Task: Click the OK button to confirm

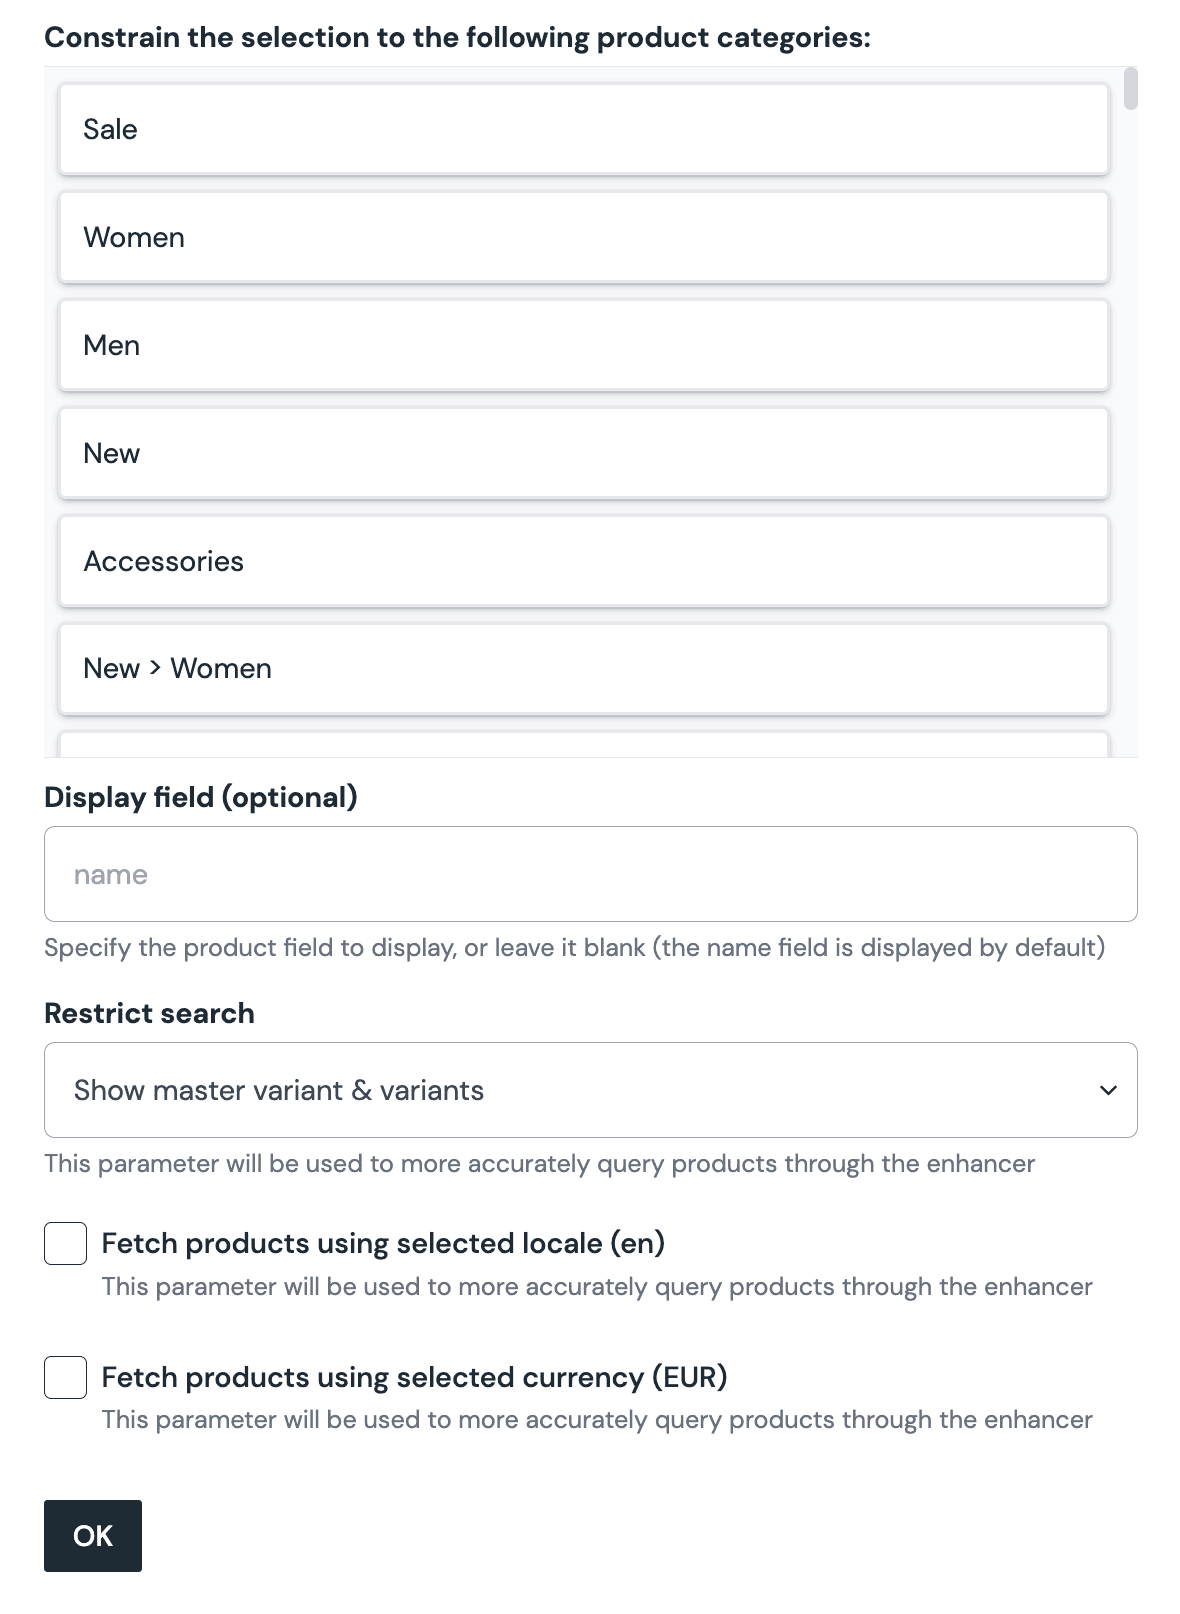Action: [x=92, y=1536]
